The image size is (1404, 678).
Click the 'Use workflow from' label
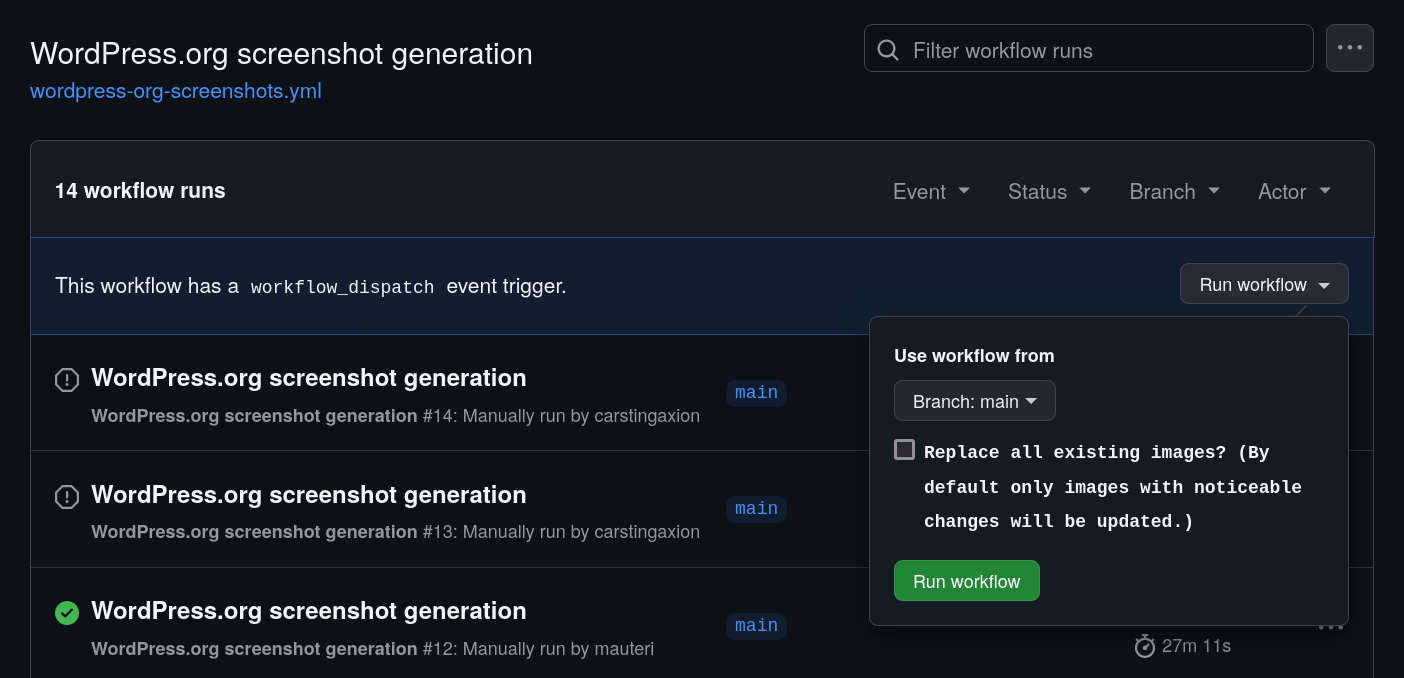point(974,356)
